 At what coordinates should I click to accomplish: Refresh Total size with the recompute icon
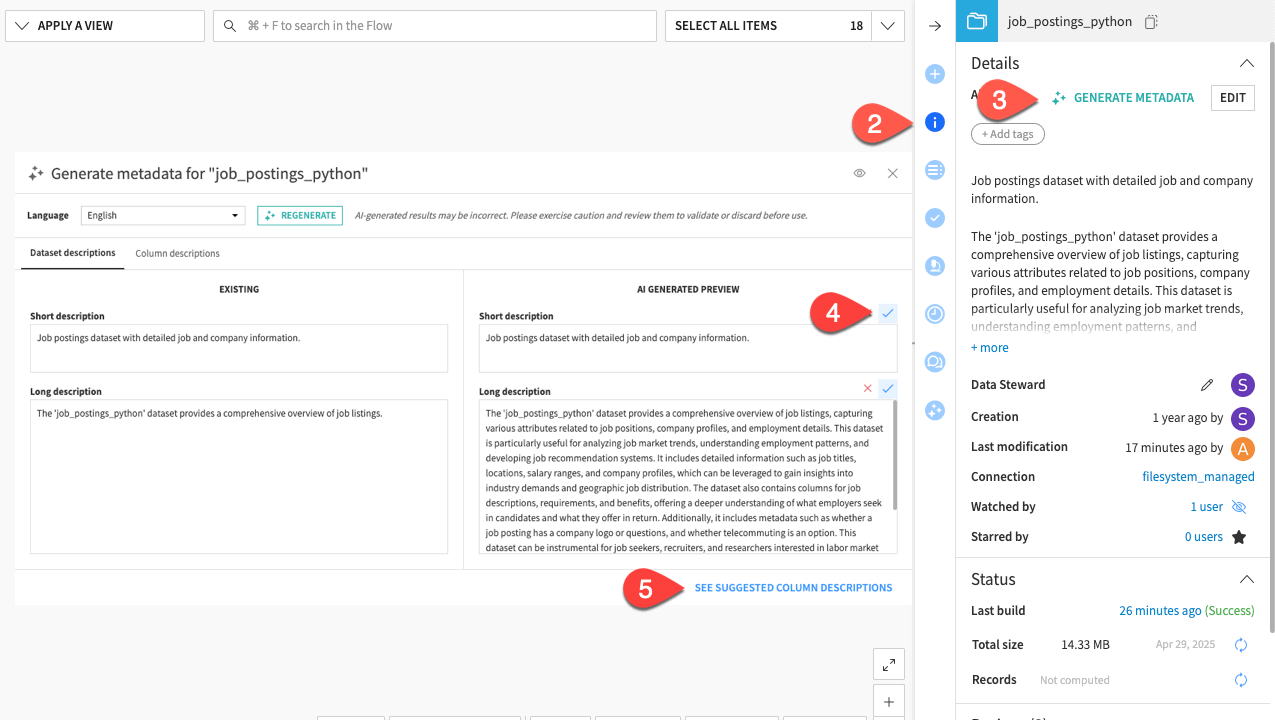pos(1241,645)
